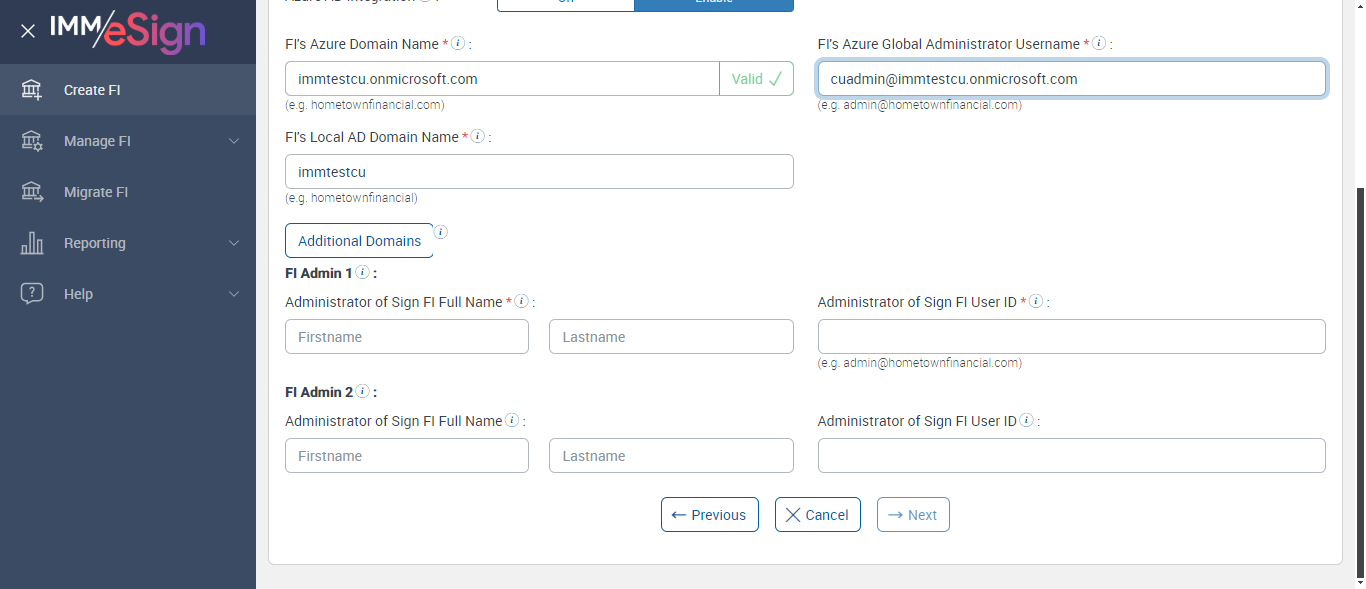The width and height of the screenshot is (1366, 589).
Task: Expand the Reporting menu chevron
Action: pyautogui.click(x=234, y=243)
